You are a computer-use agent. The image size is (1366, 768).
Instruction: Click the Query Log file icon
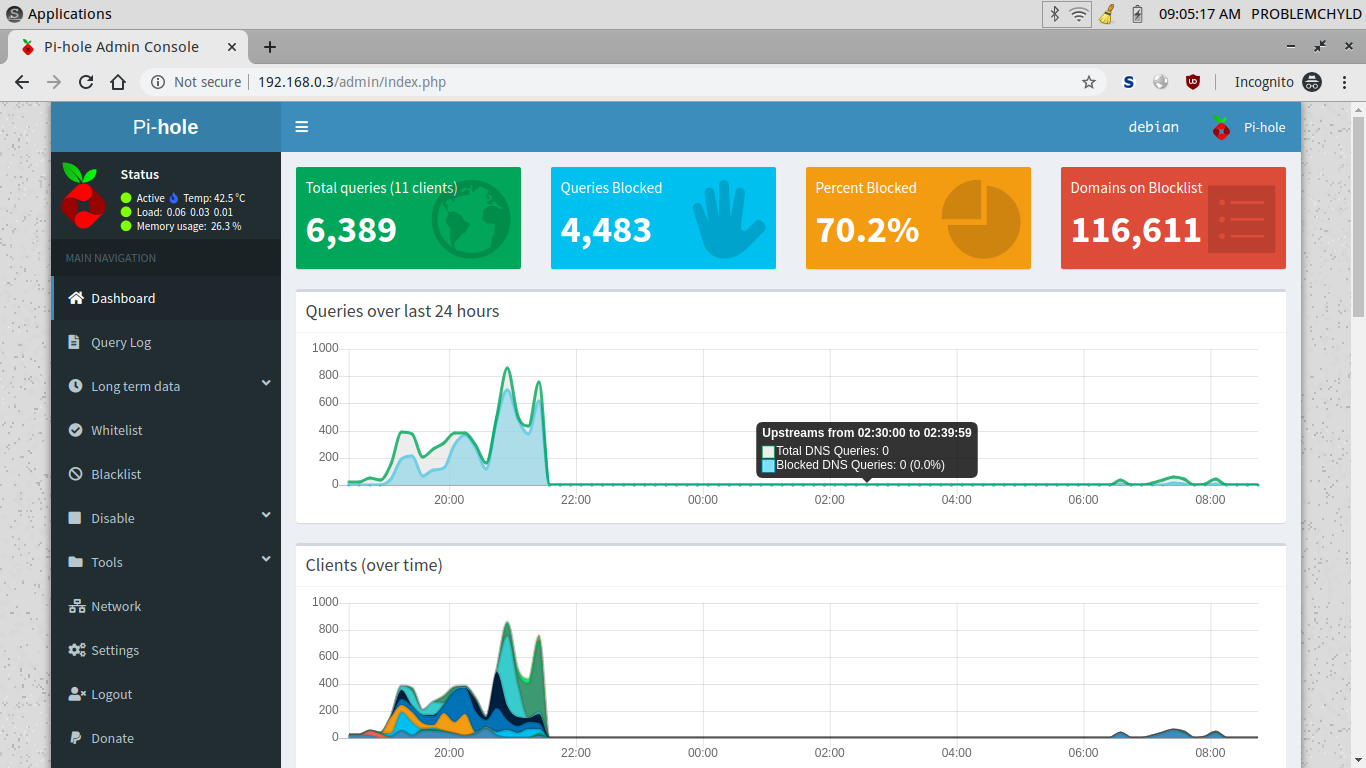click(x=74, y=342)
